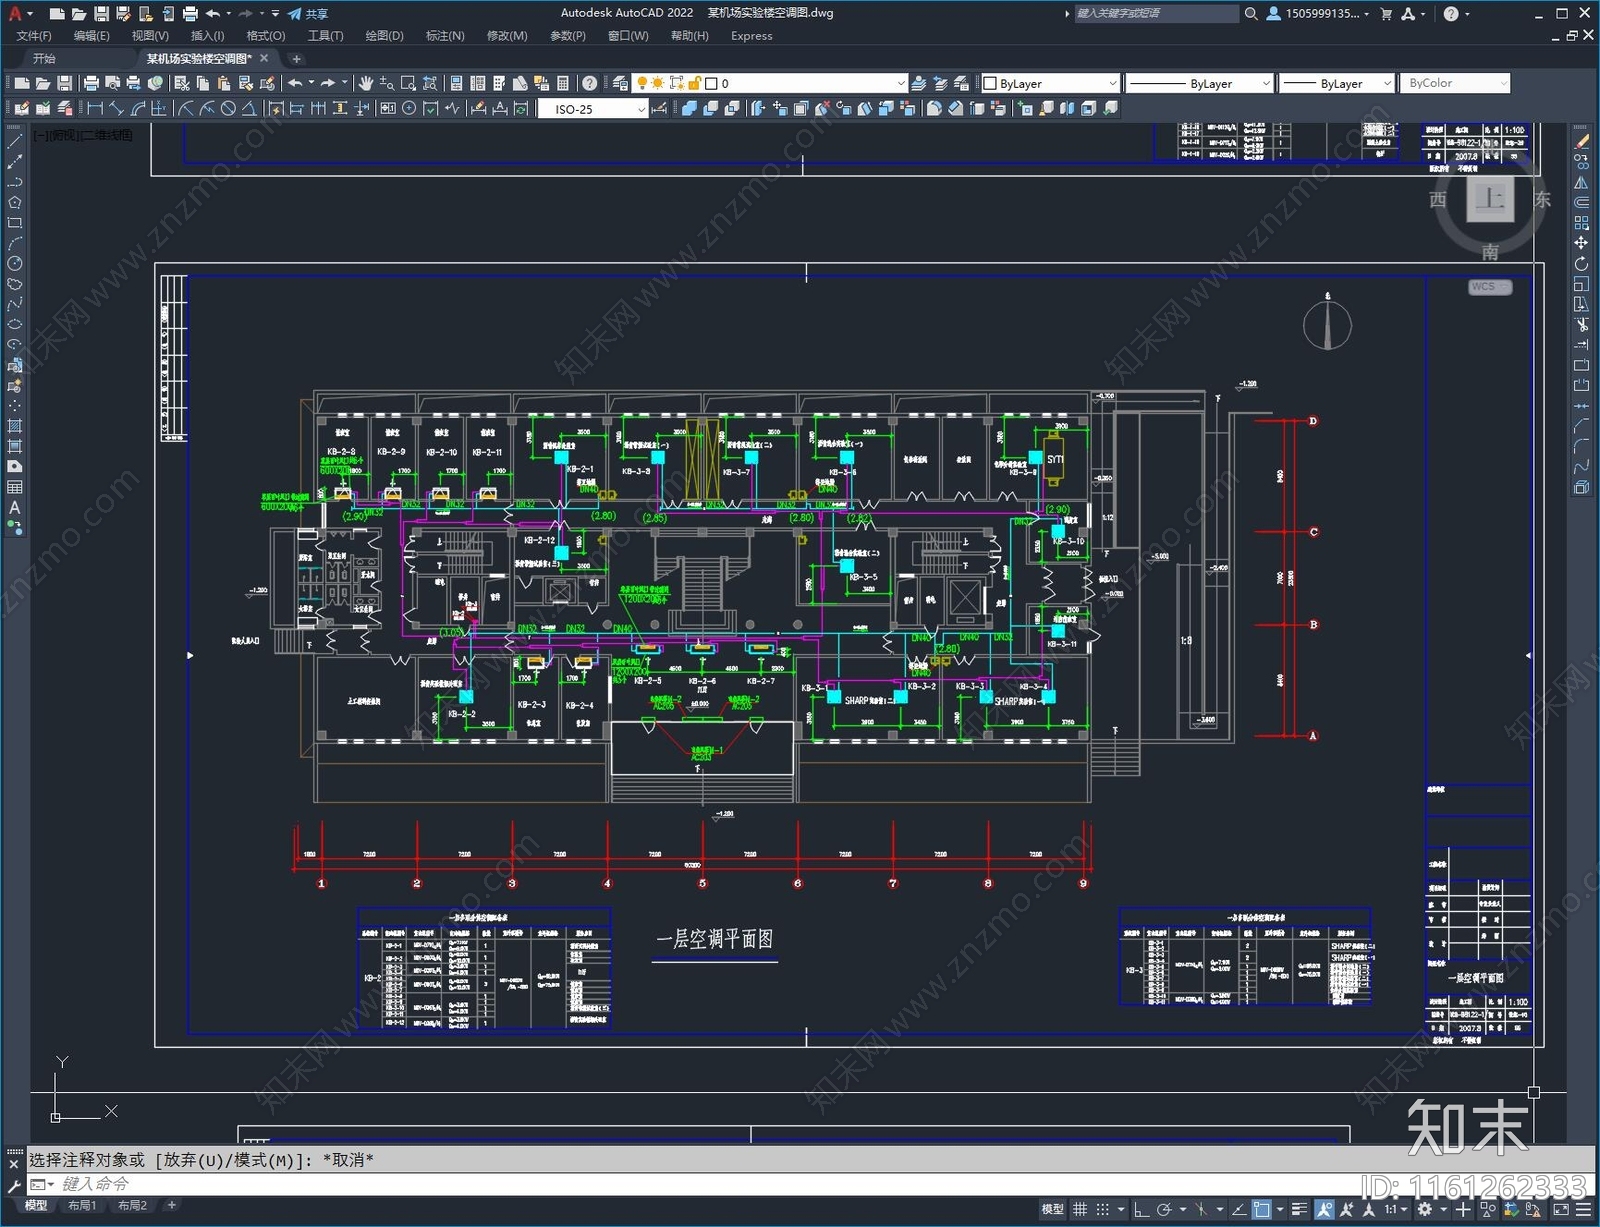The width and height of the screenshot is (1600, 1227).
Task: Toggle annotation visibility in status bar
Action: click(1324, 1210)
